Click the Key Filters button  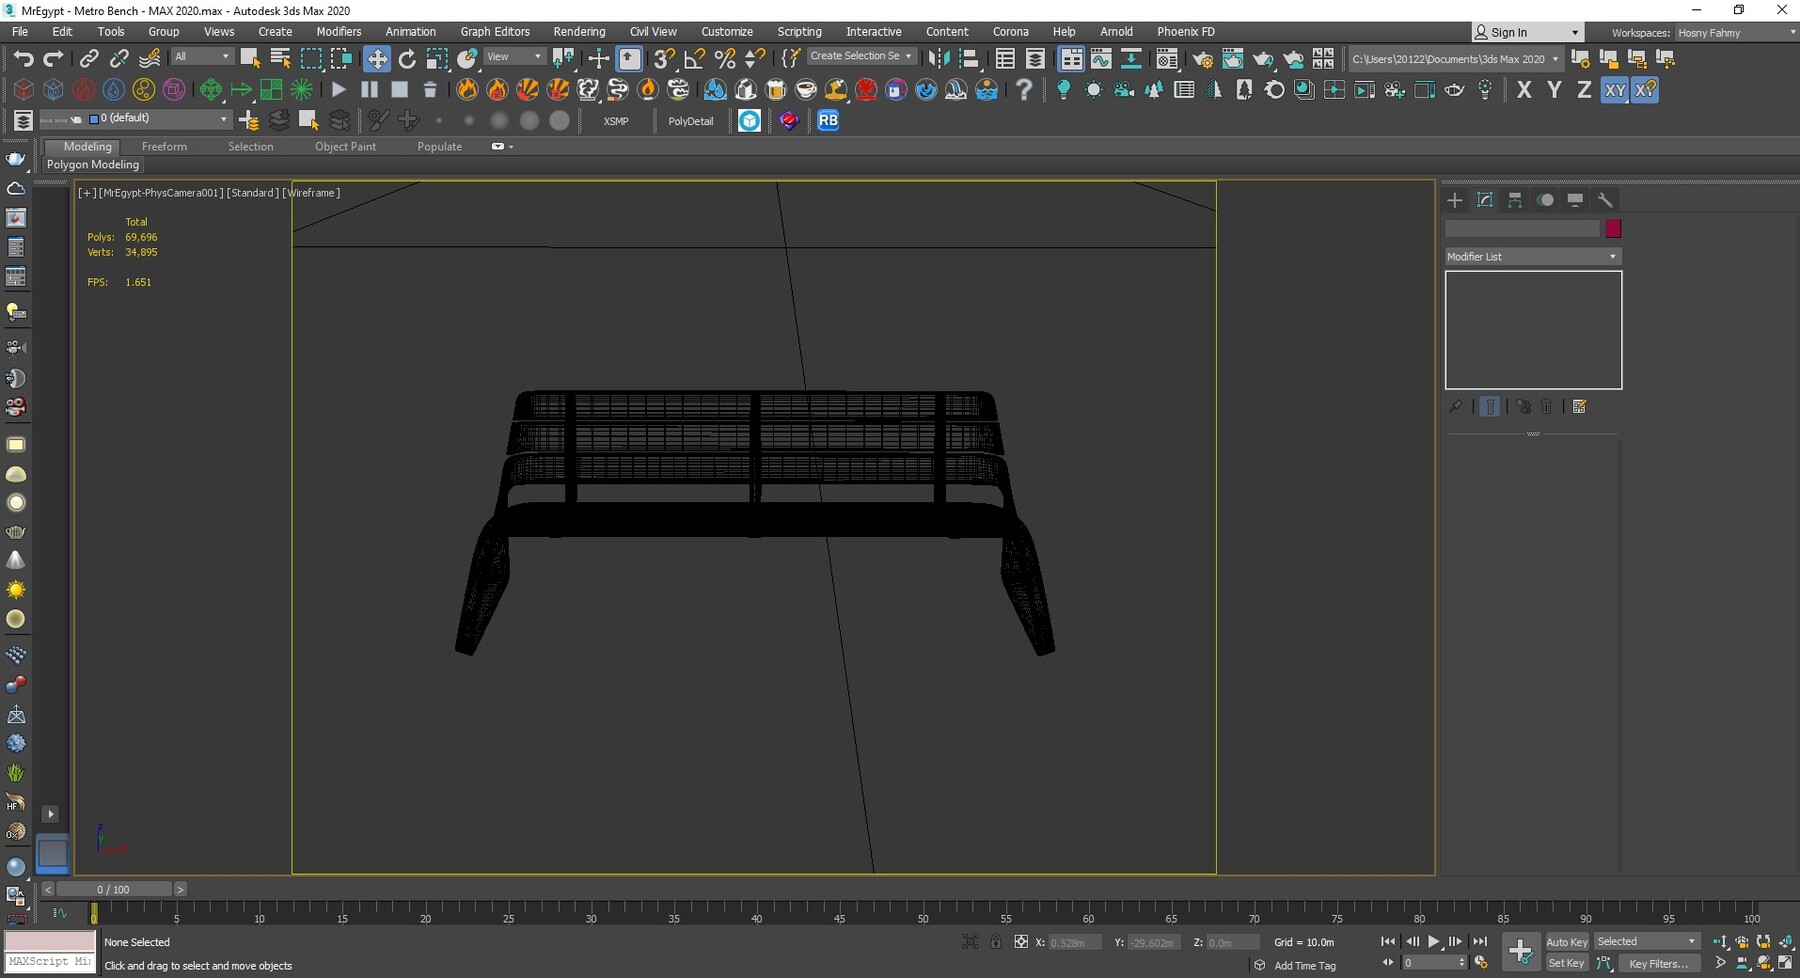1659,963
